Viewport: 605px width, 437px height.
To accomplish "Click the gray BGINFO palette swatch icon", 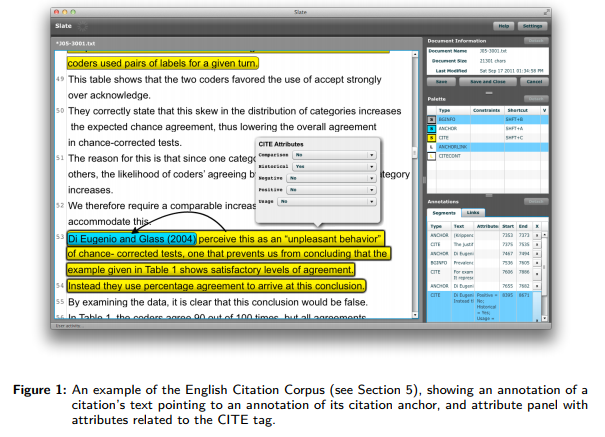I will click(432, 120).
